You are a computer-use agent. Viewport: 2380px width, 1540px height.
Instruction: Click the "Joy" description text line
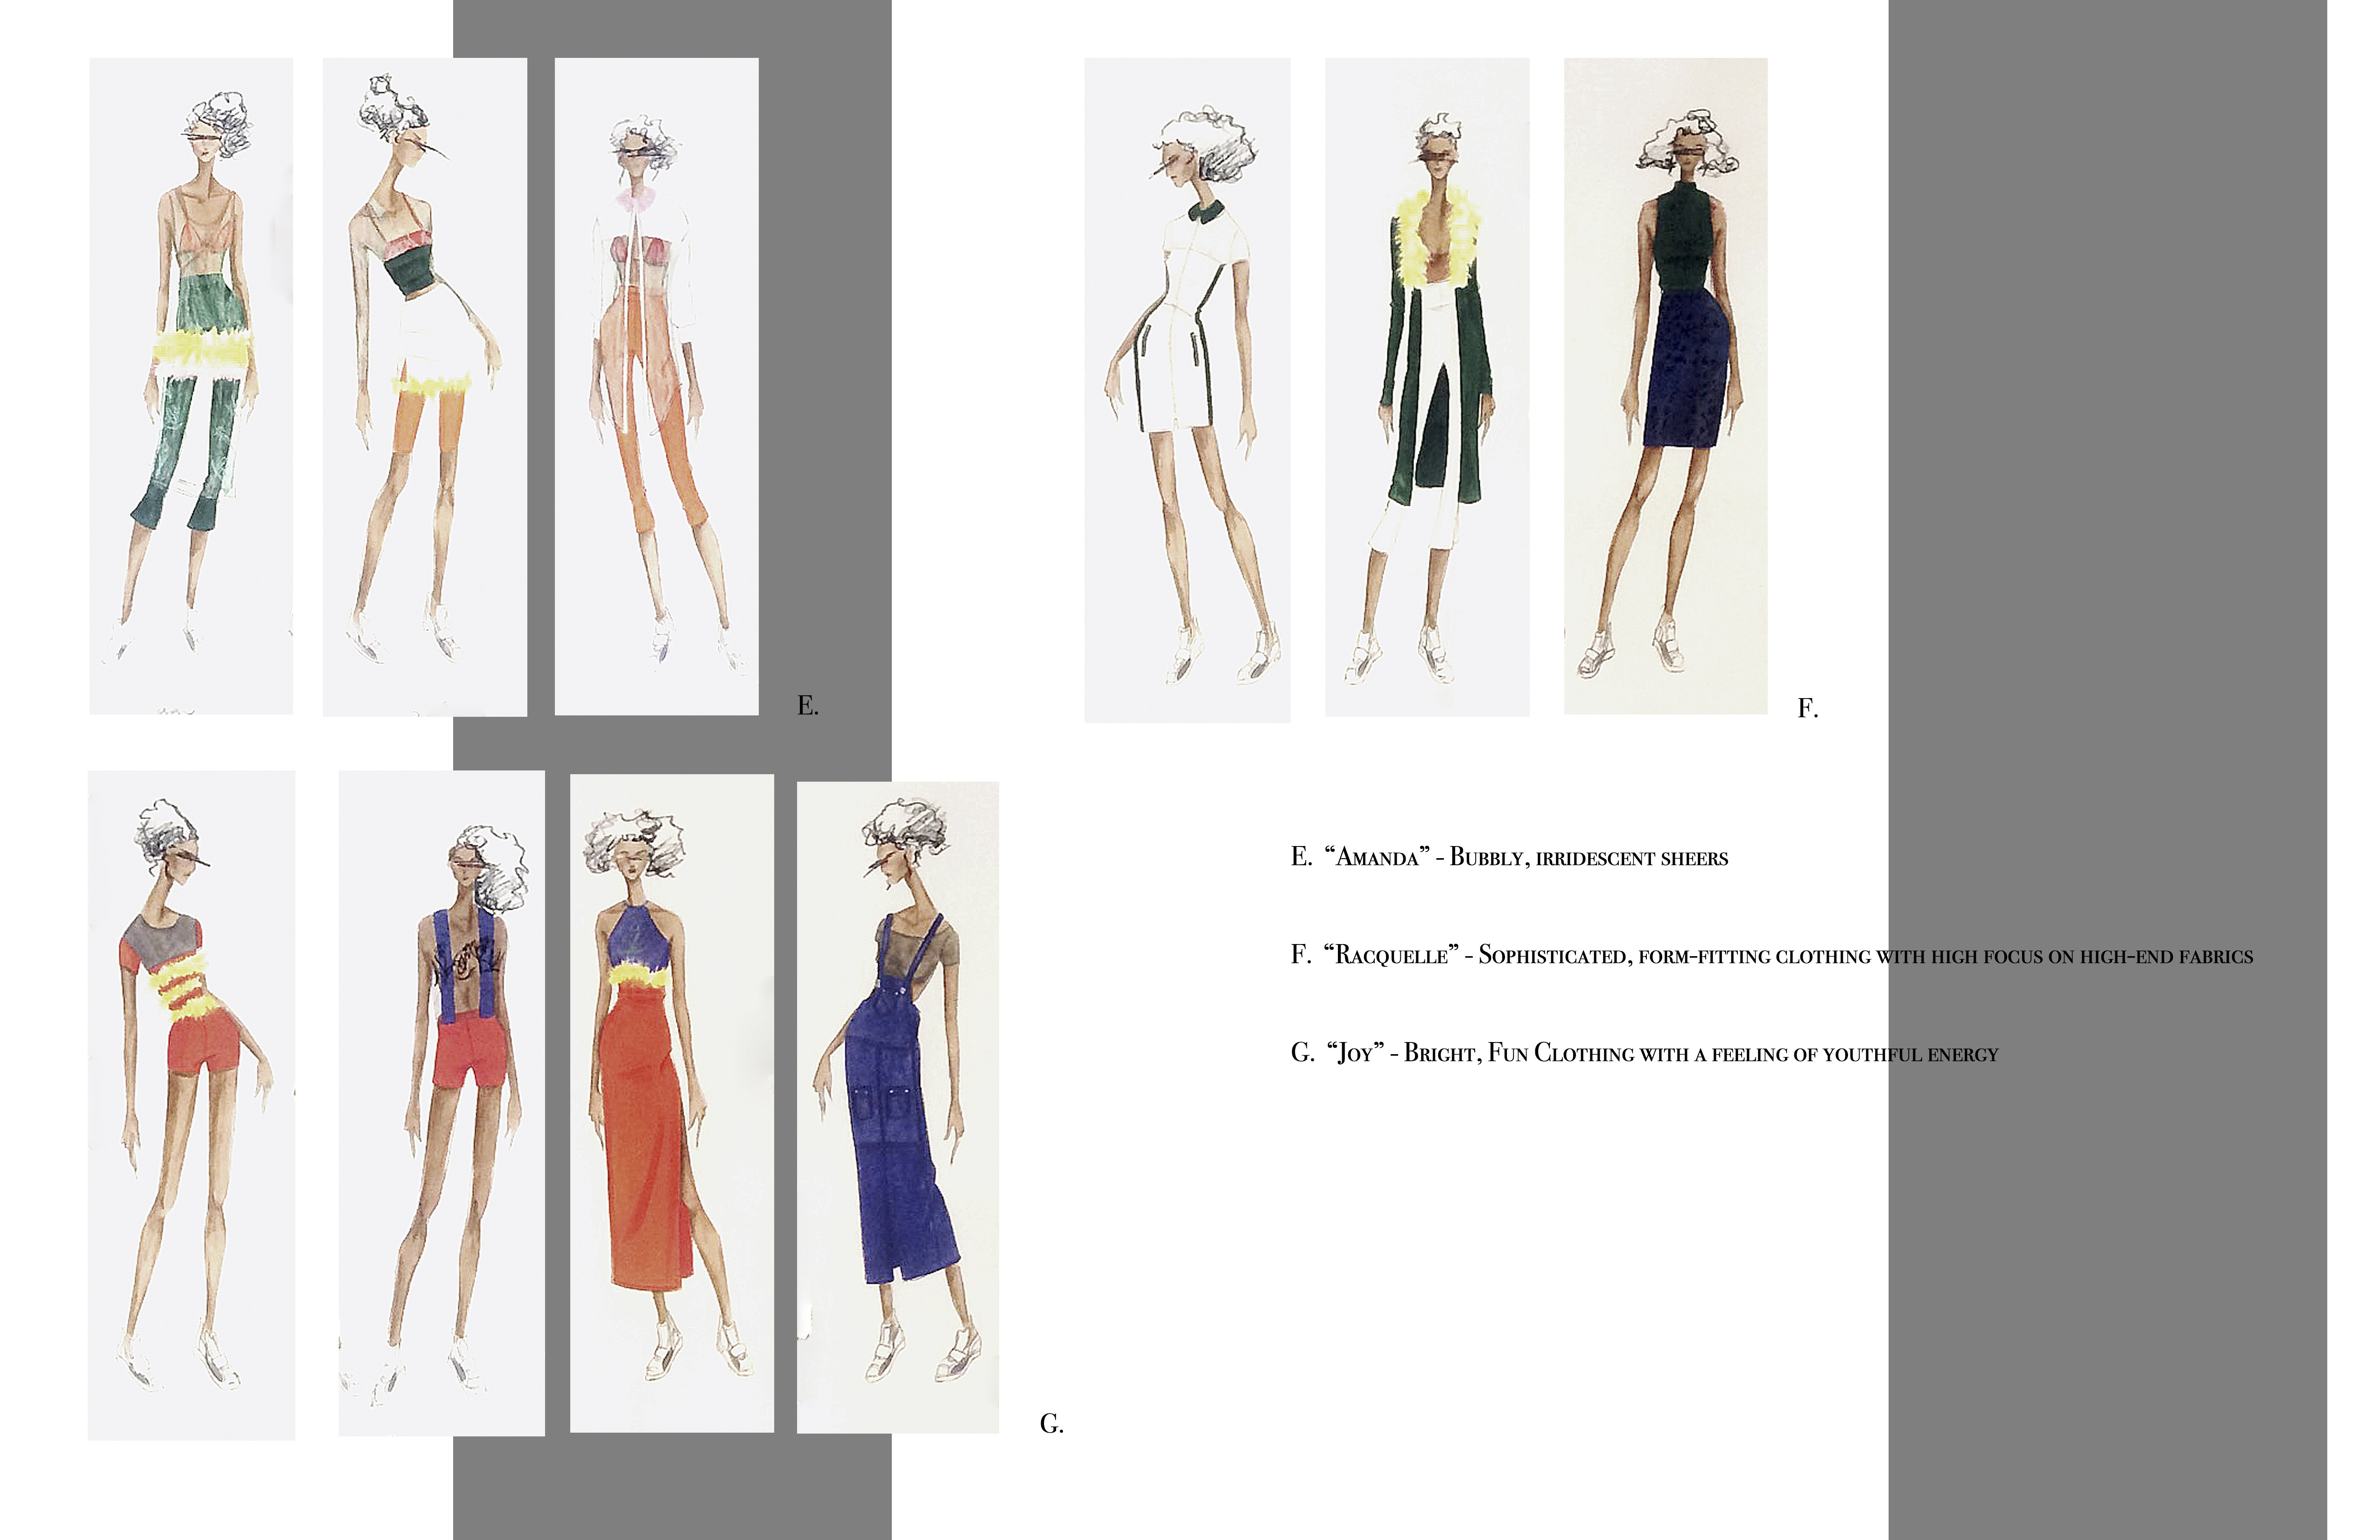pos(1644,1053)
